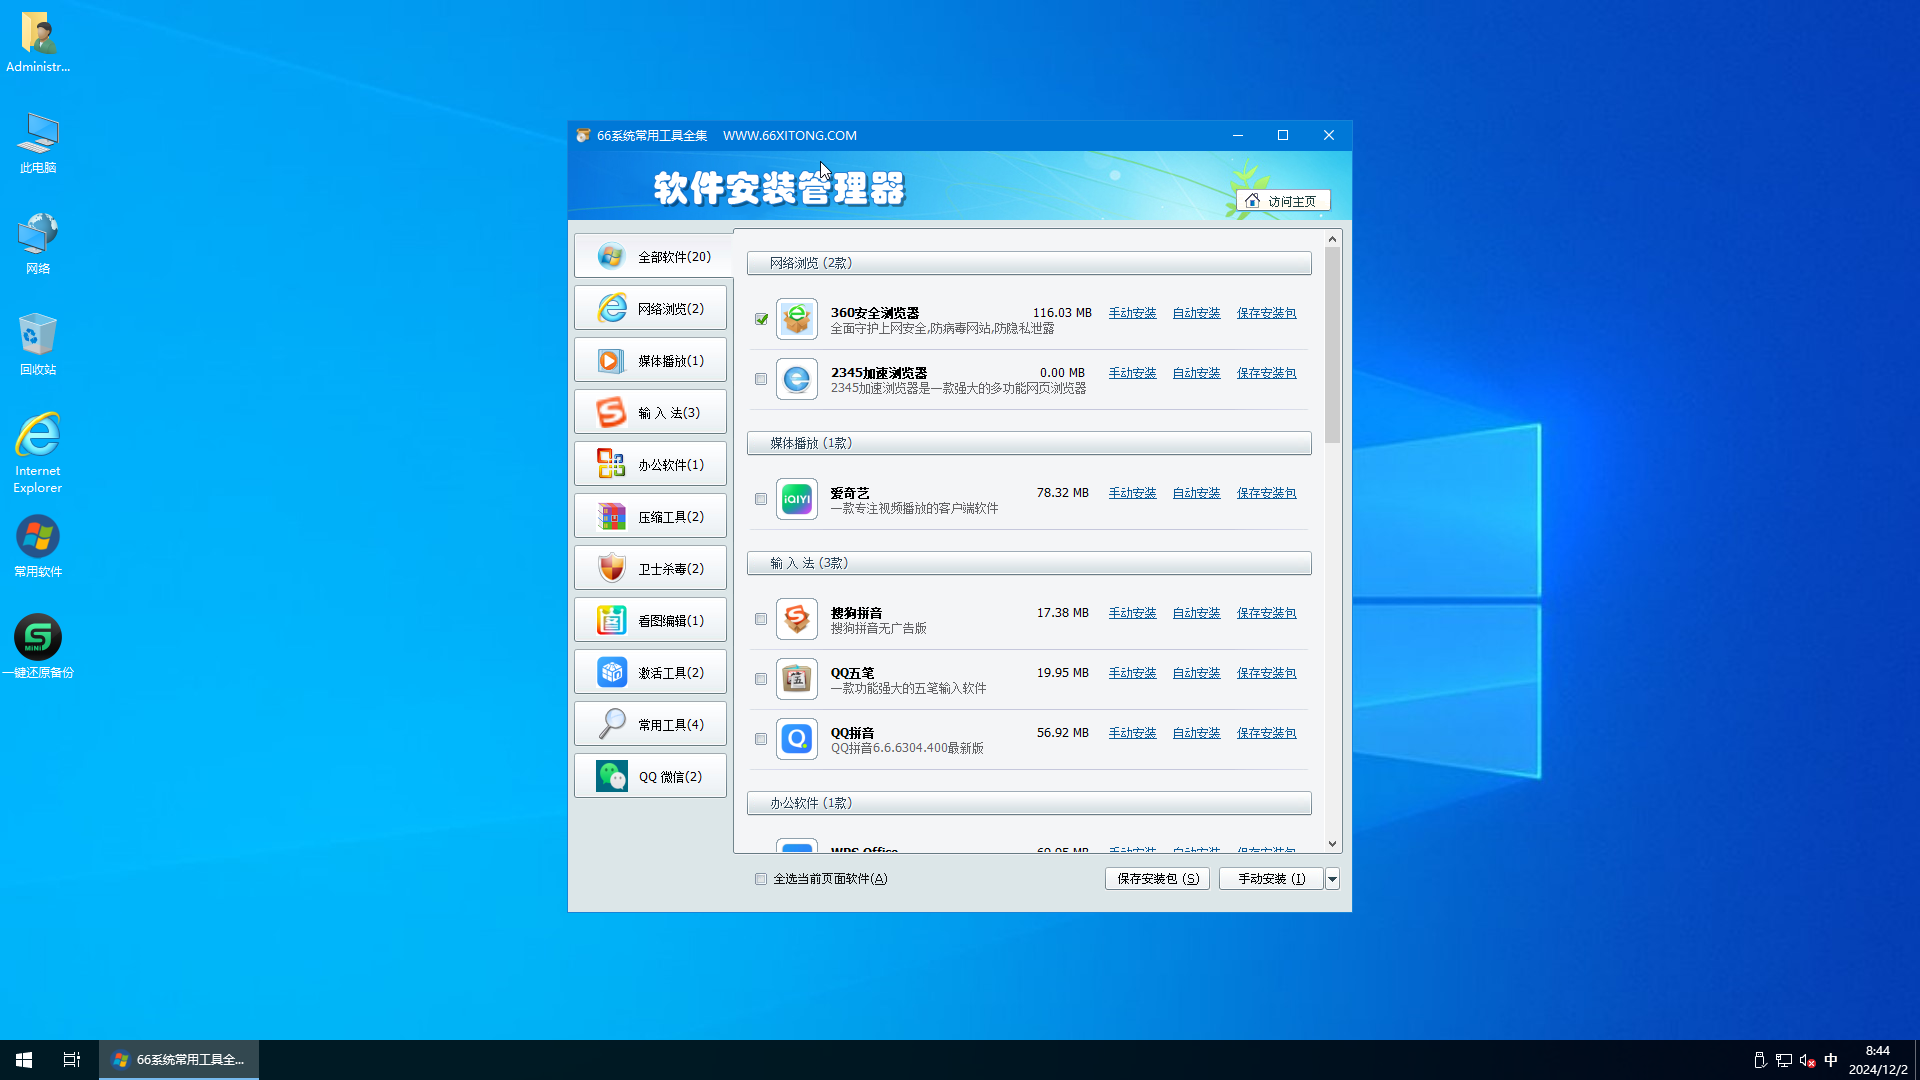Click the USB device tray icon

click(1759, 1060)
